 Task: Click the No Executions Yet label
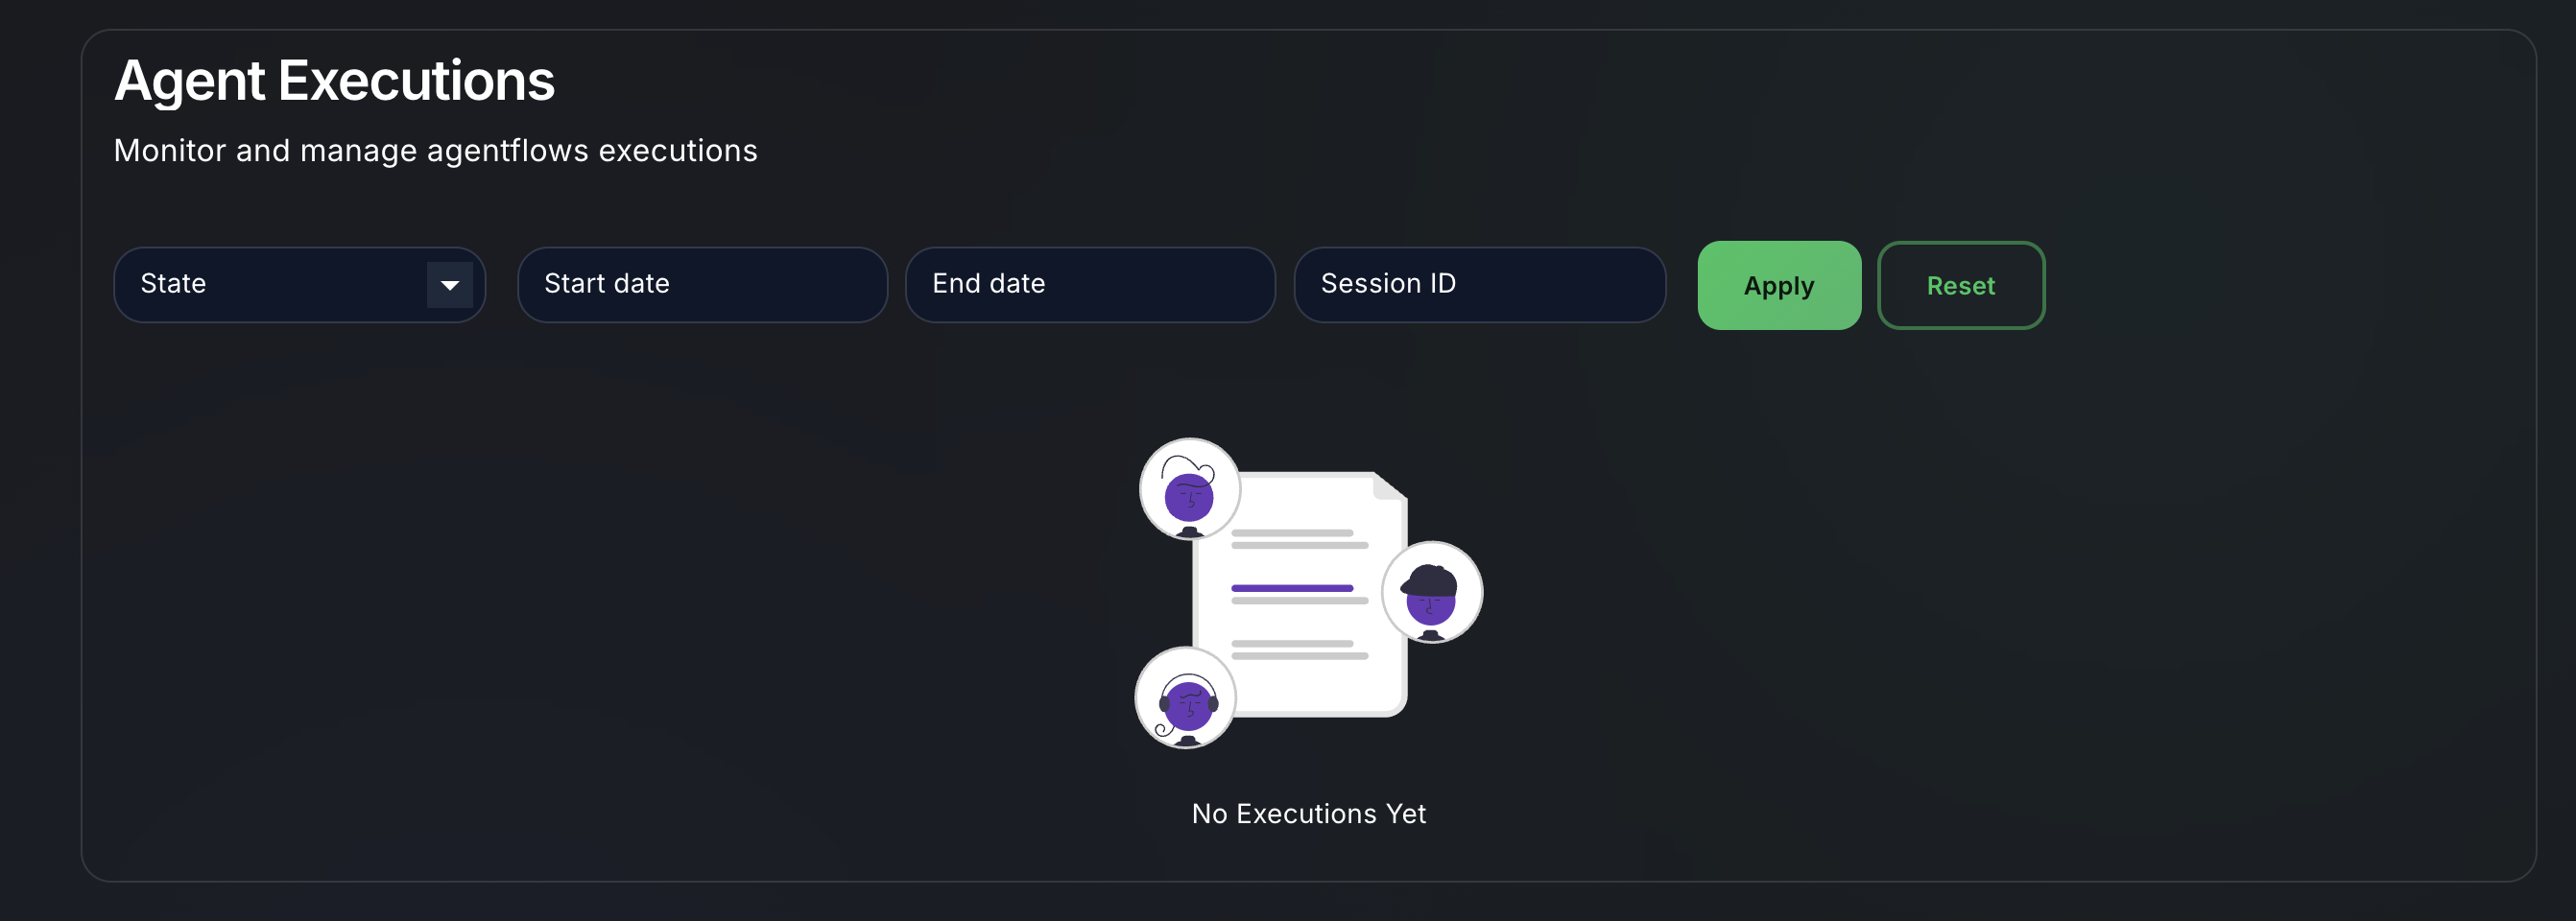click(1308, 813)
